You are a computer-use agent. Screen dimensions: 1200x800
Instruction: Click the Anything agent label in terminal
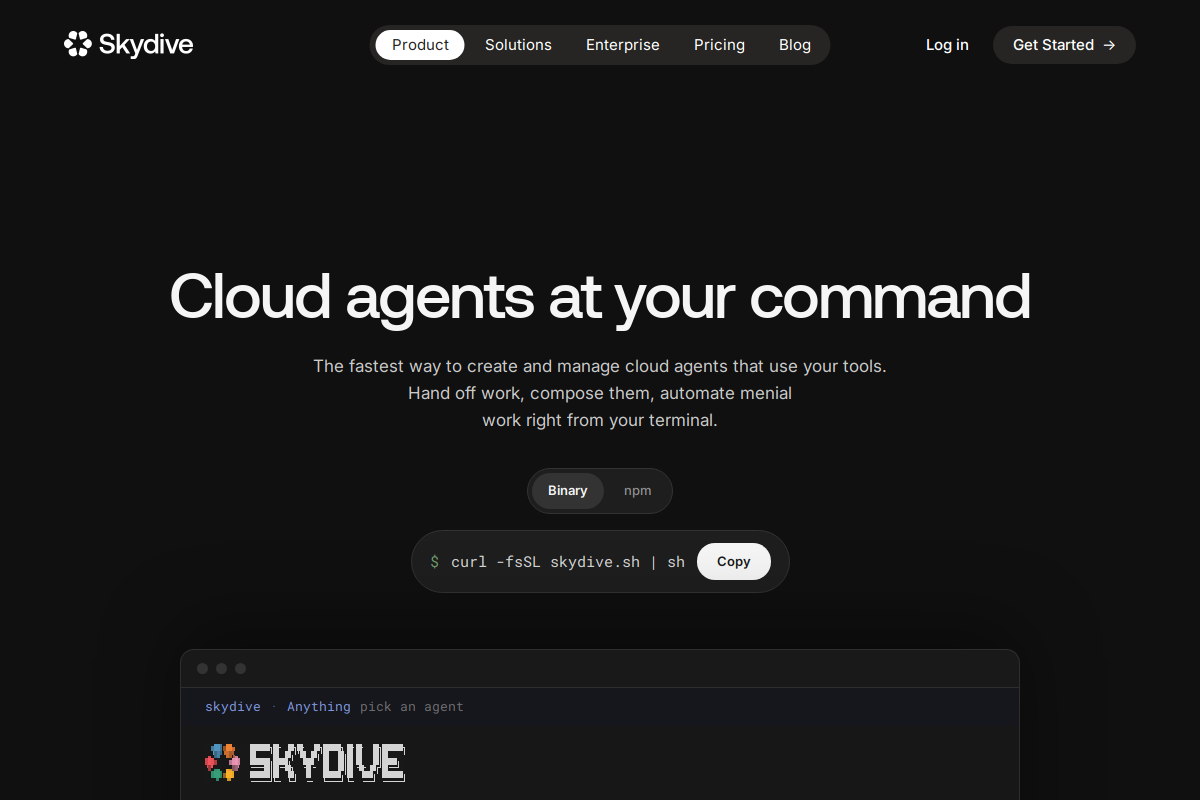(x=319, y=707)
